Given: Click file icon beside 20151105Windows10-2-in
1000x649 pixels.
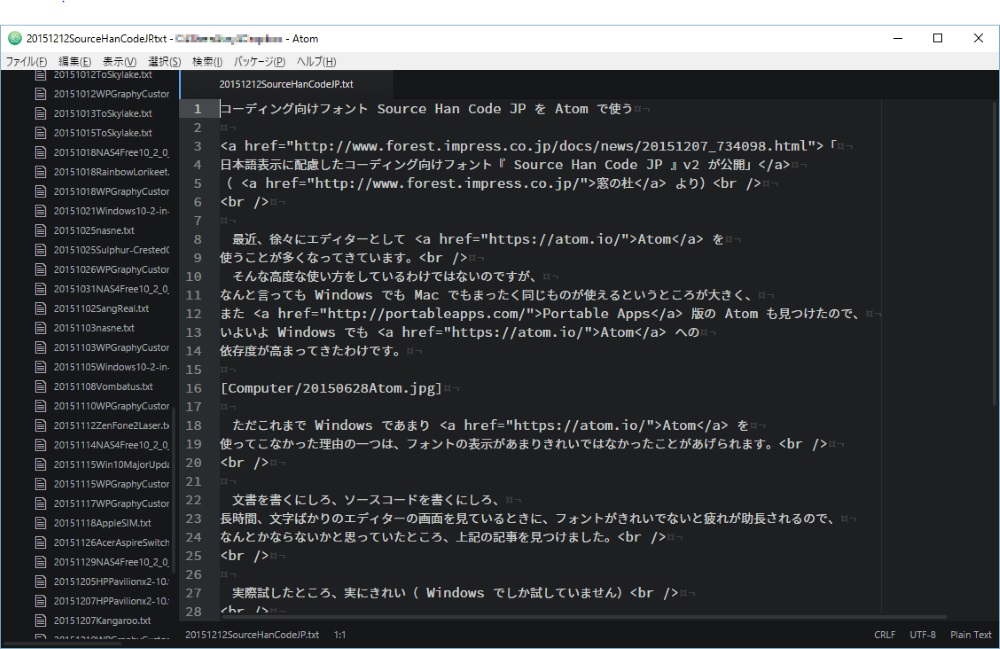Looking at the screenshot, I should click(x=41, y=367).
